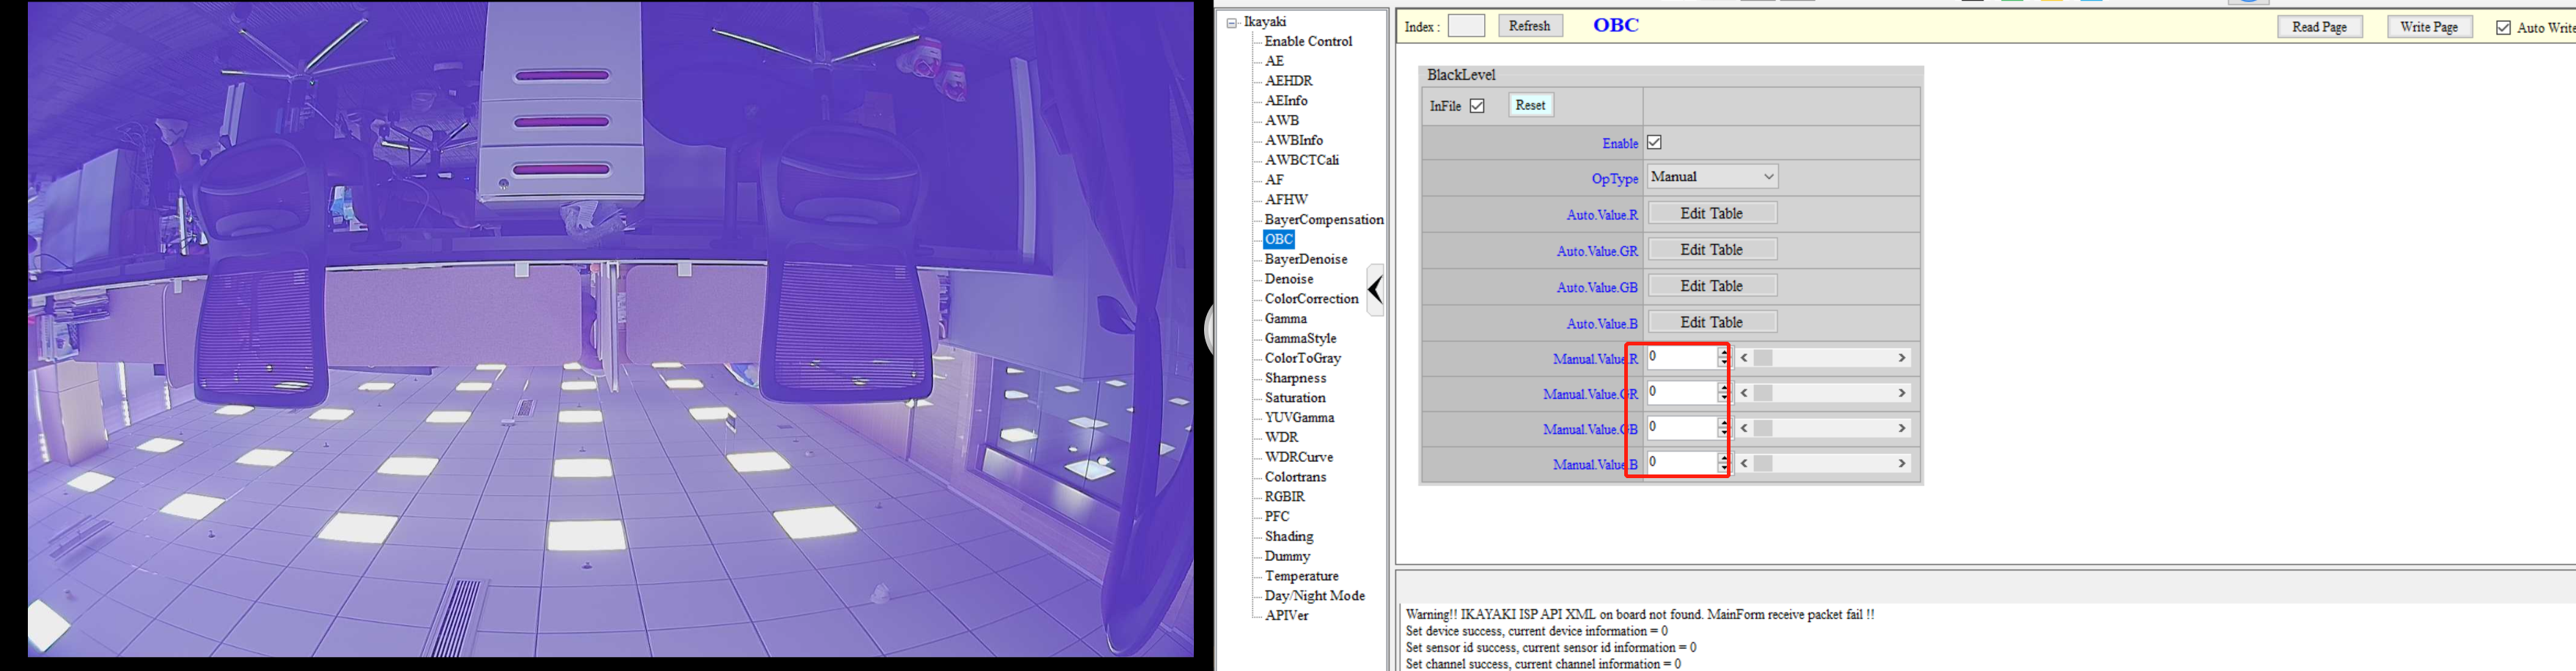Select Temperature in the tree

(x=1301, y=576)
